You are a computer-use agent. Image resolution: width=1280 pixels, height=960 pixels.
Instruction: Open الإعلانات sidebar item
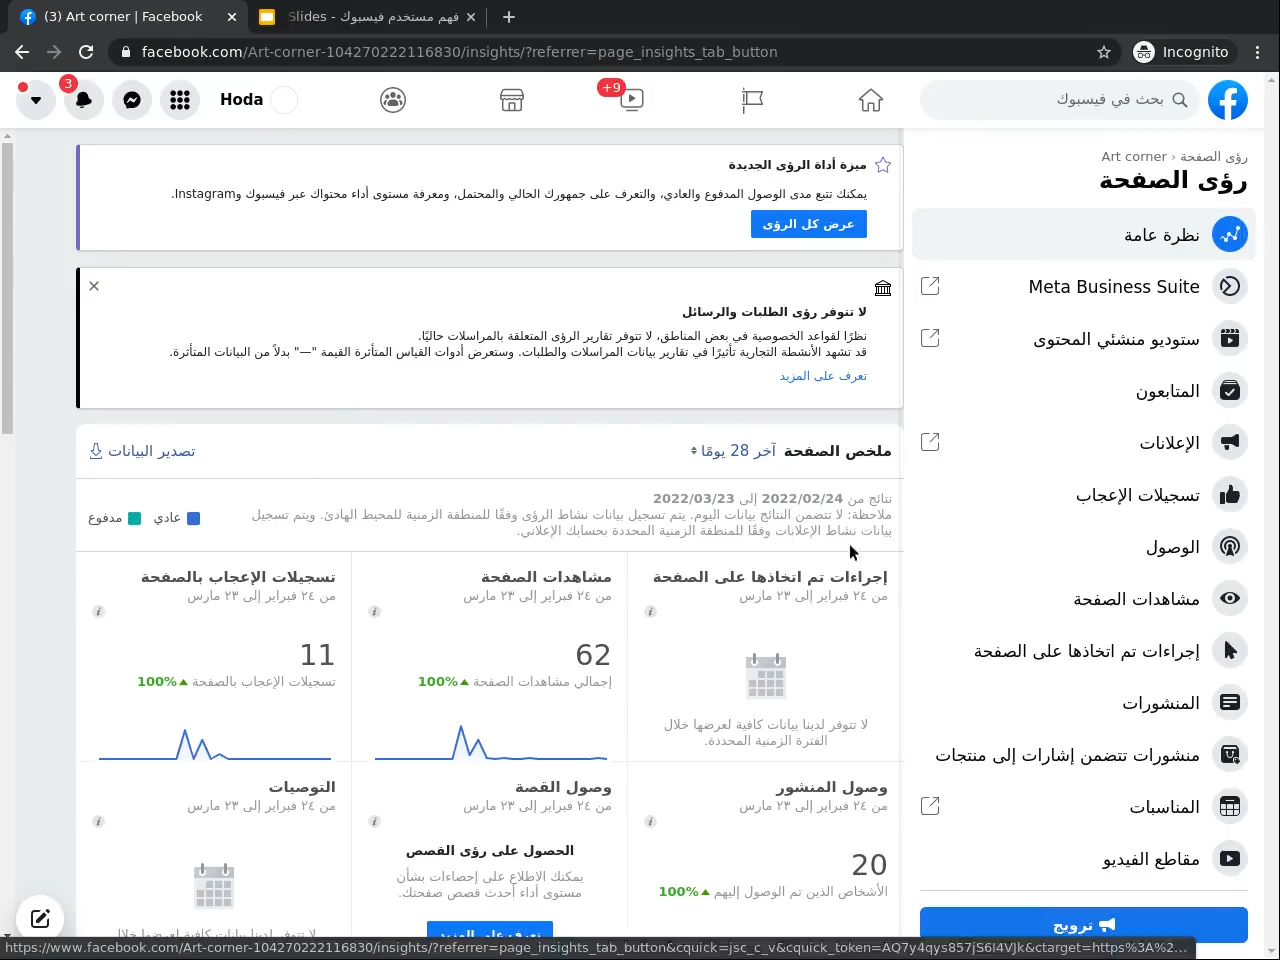coord(1084,443)
